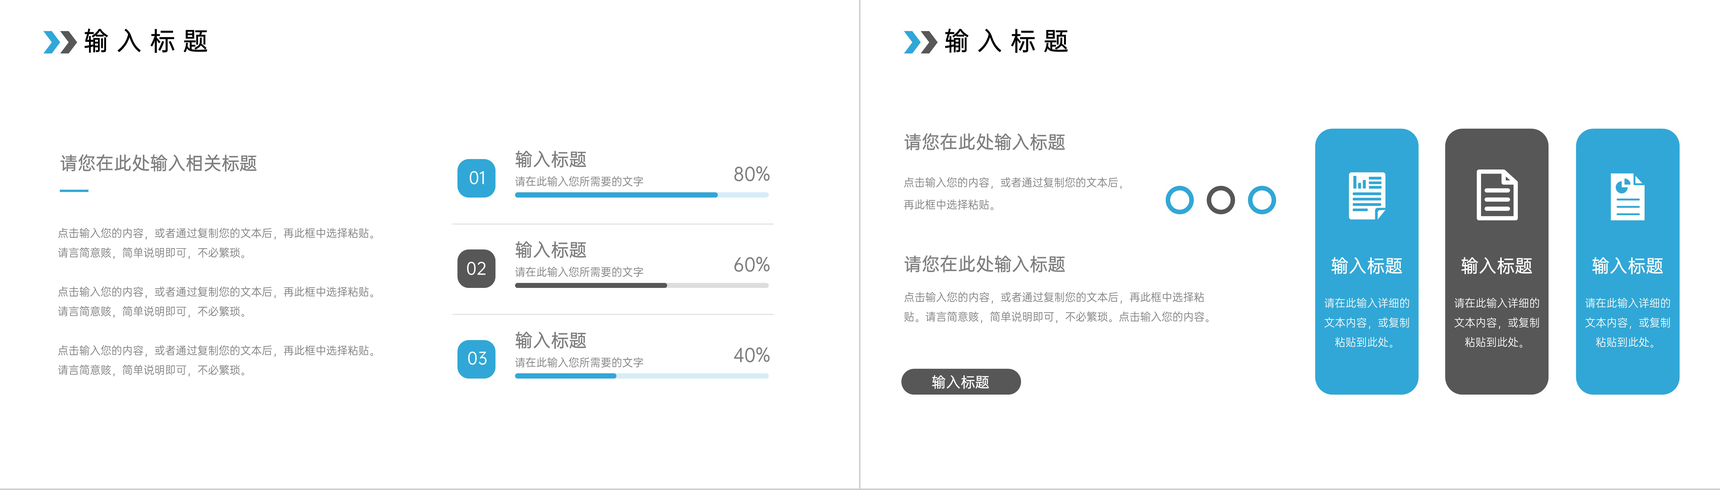Select the blue 01 number badge
Screen dimensions: 1720x490
pyautogui.click(x=476, y=178)
